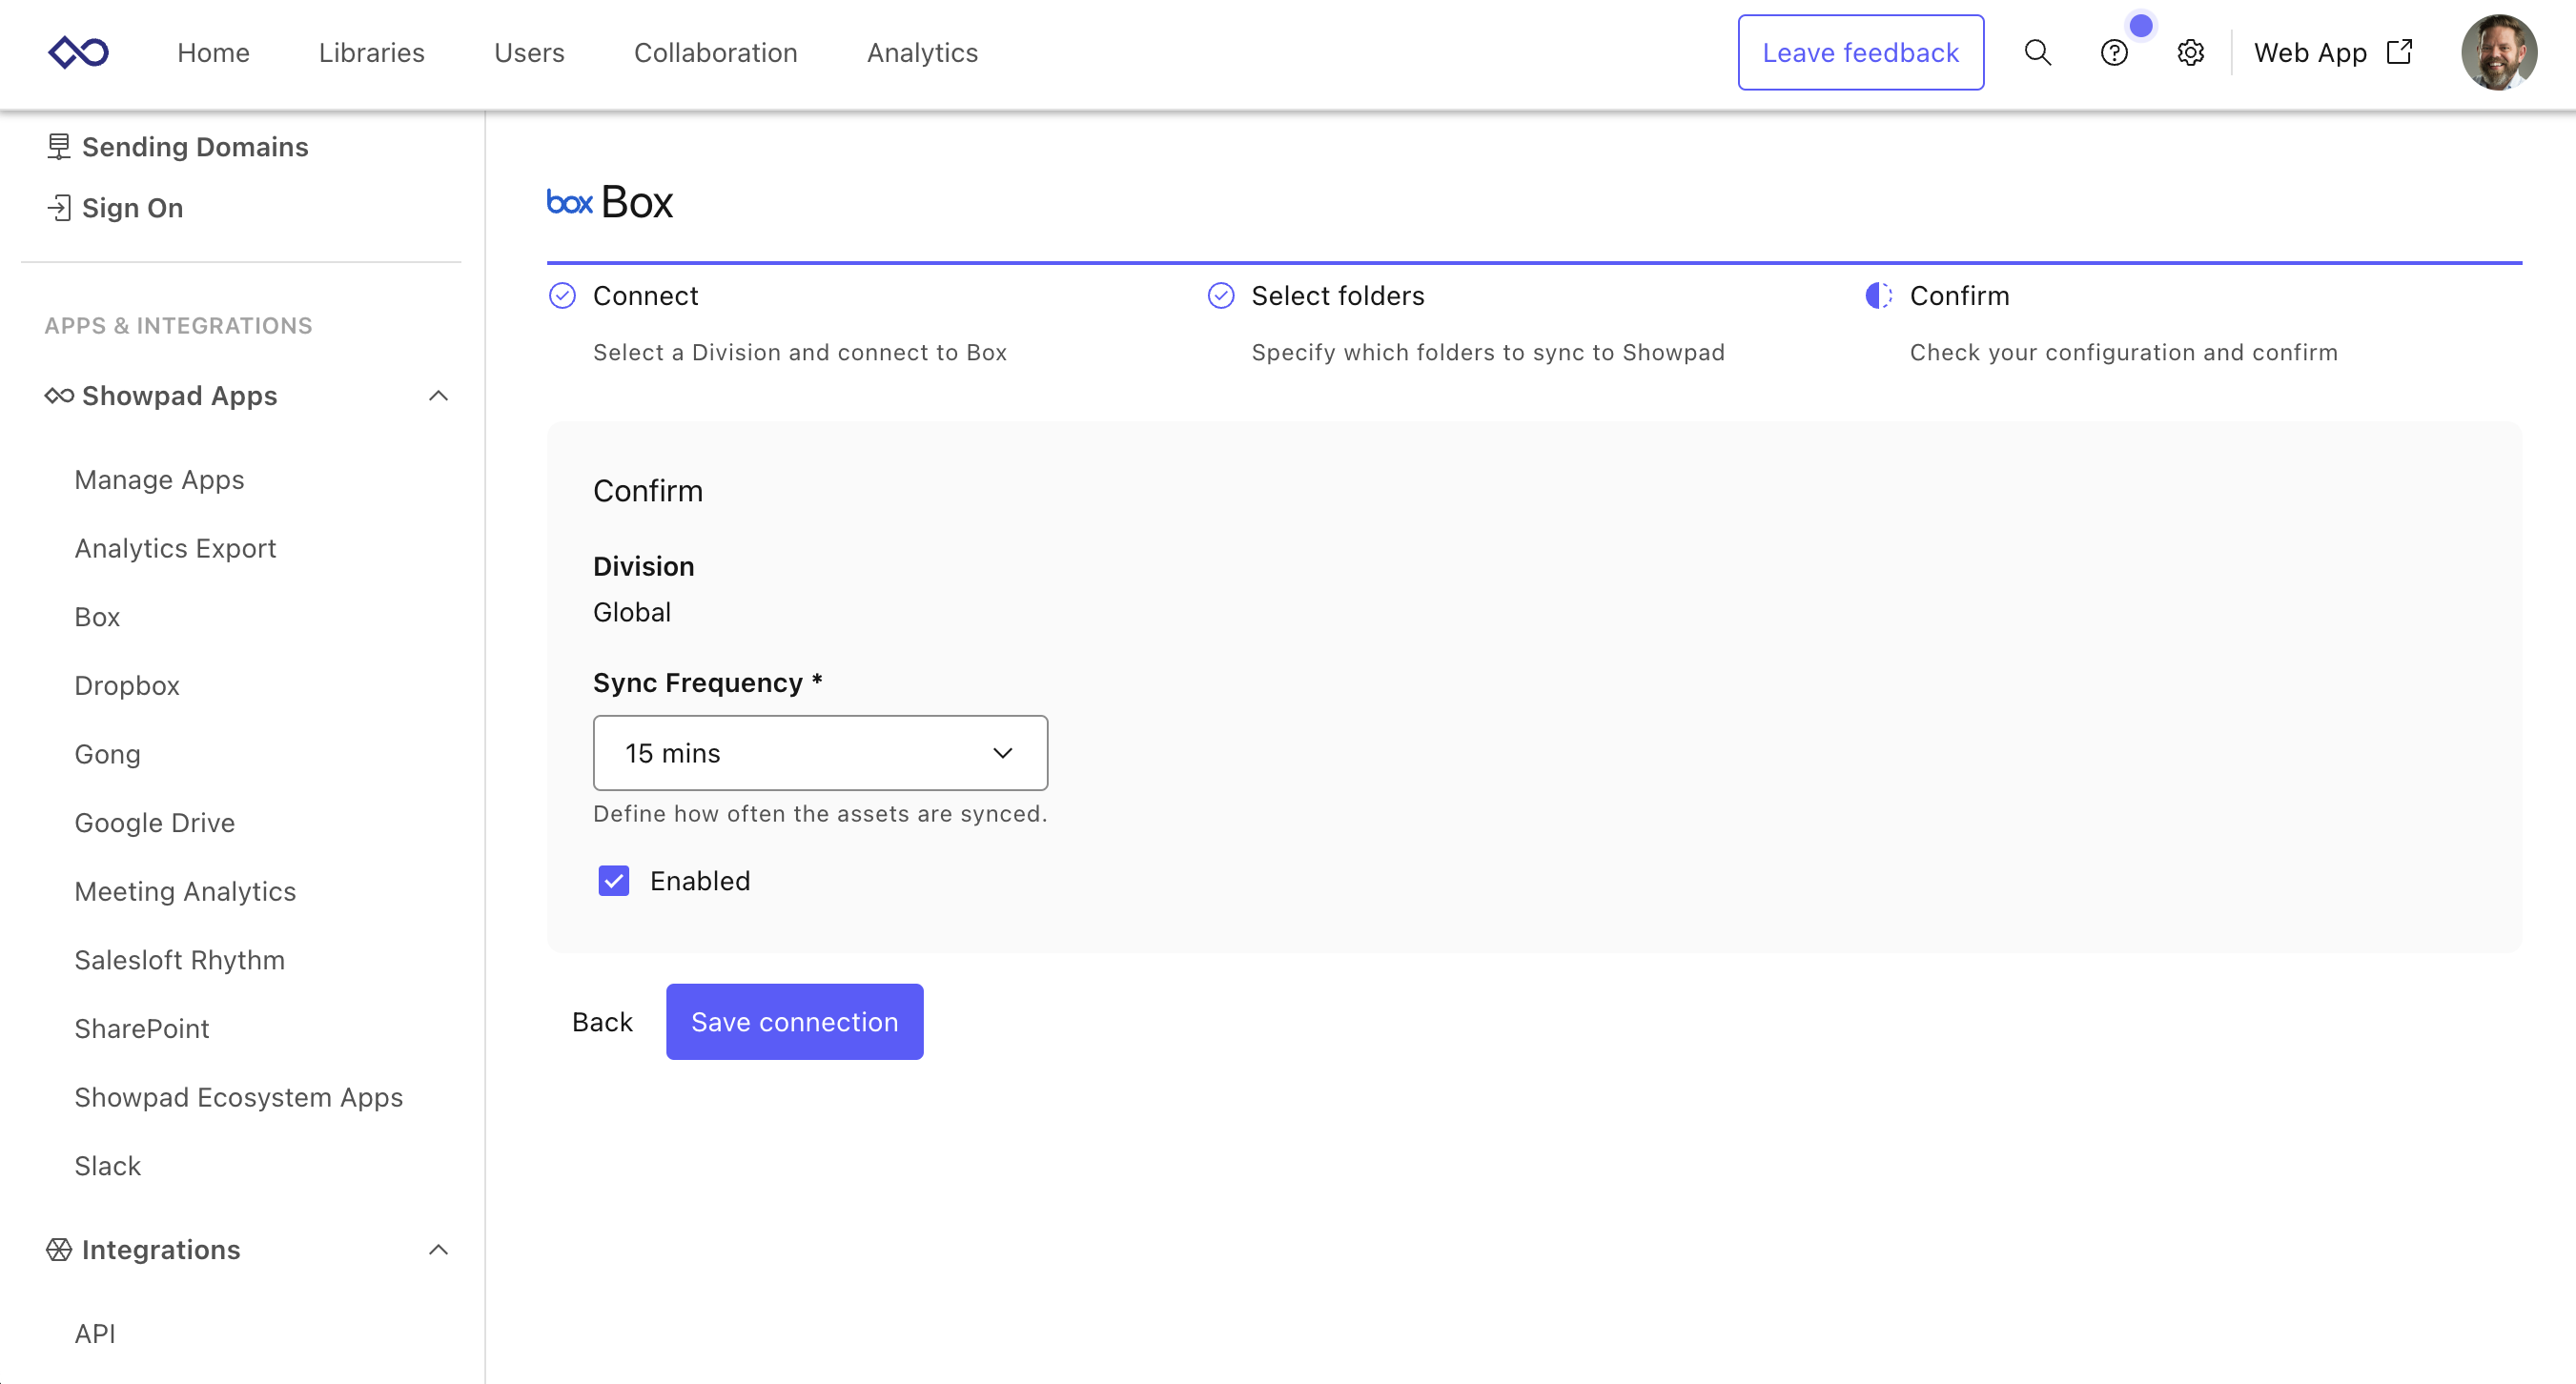Open Sign On sidebar item
The image size is (2576, 1384).
[132, 208]
